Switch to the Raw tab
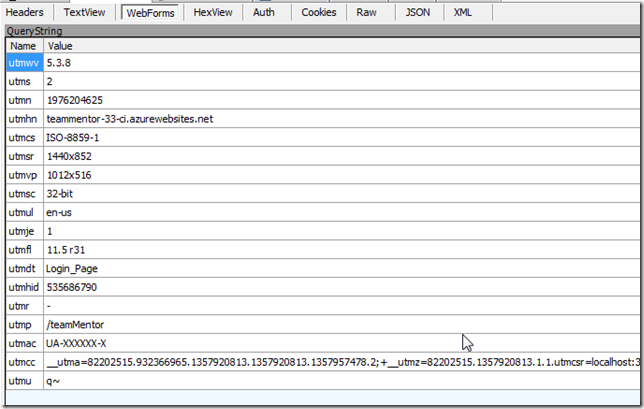The width and height of the screenshot is (644, 409). [x=366, y=12]
